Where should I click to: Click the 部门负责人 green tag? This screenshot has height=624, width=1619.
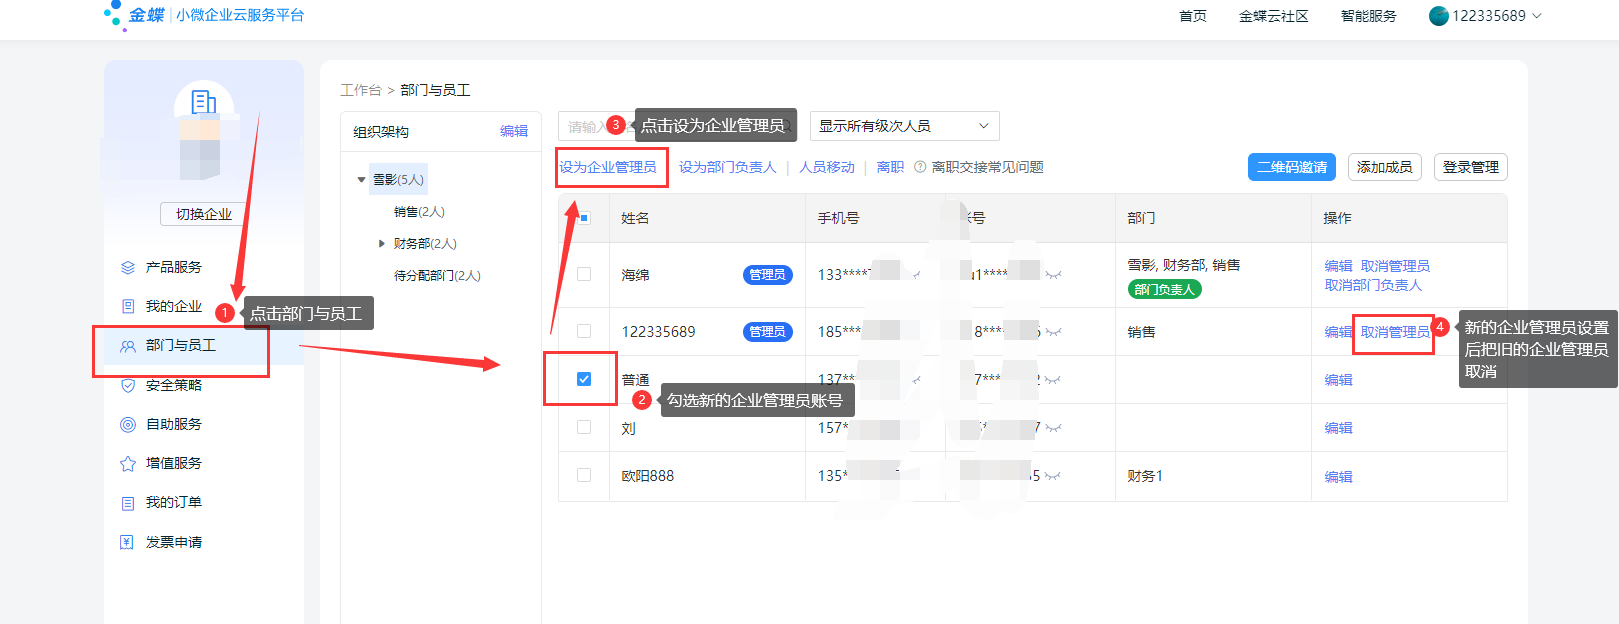[1165, 289]
